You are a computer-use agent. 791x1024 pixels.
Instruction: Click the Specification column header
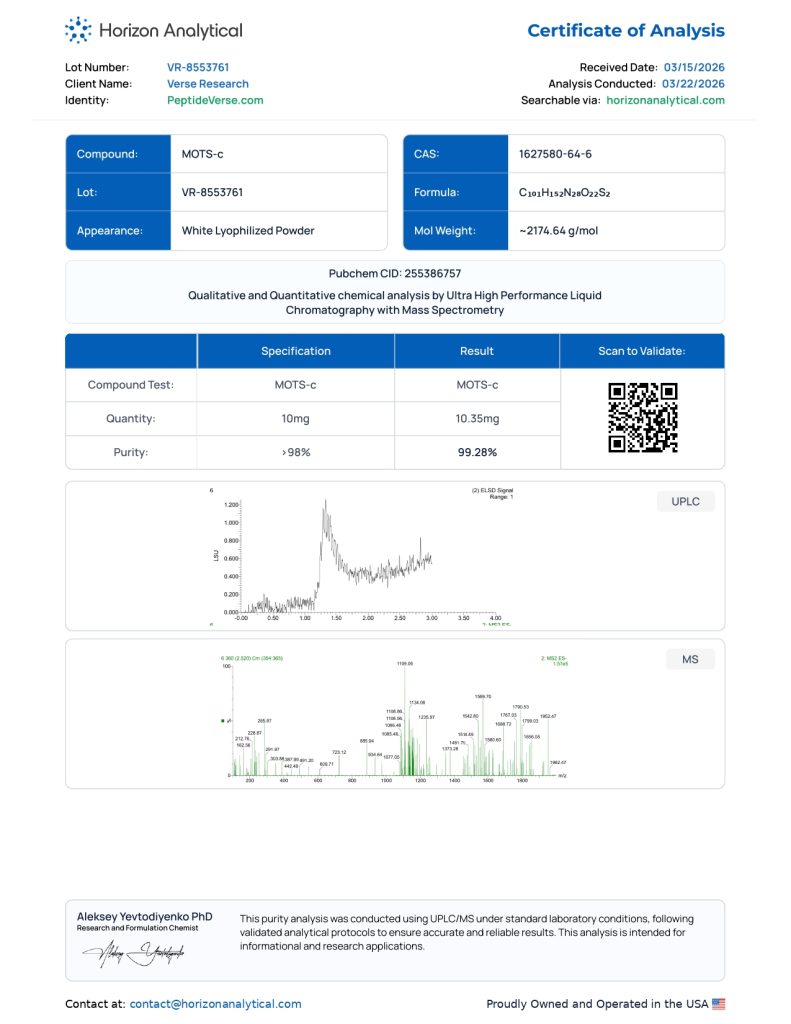point(296,351)
